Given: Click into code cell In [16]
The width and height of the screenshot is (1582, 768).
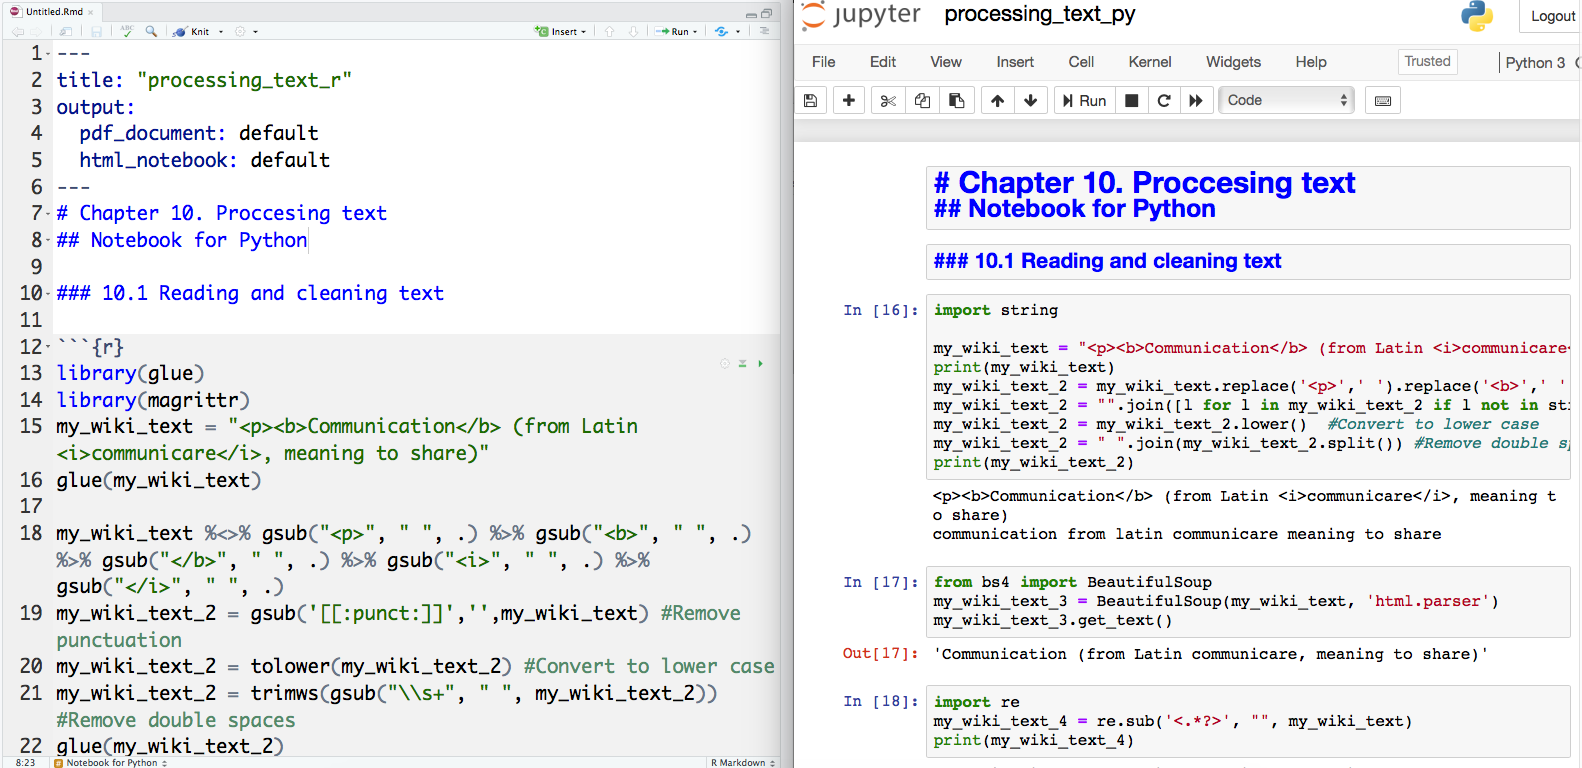Looking at the screenshot, I should click(1248, 386).
